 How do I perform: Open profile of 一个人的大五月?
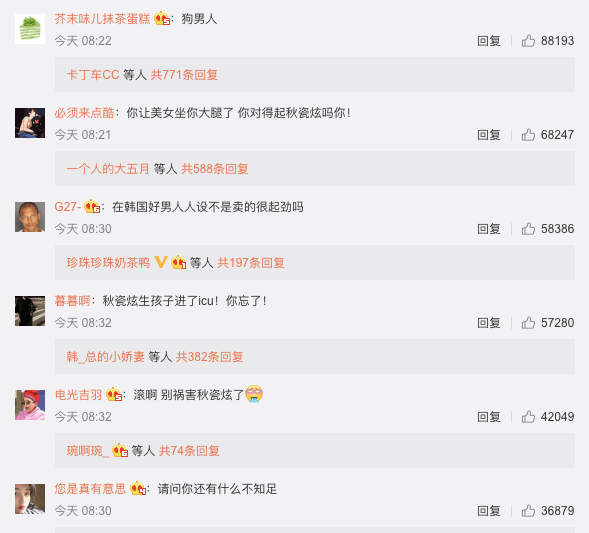click(108, 169)
